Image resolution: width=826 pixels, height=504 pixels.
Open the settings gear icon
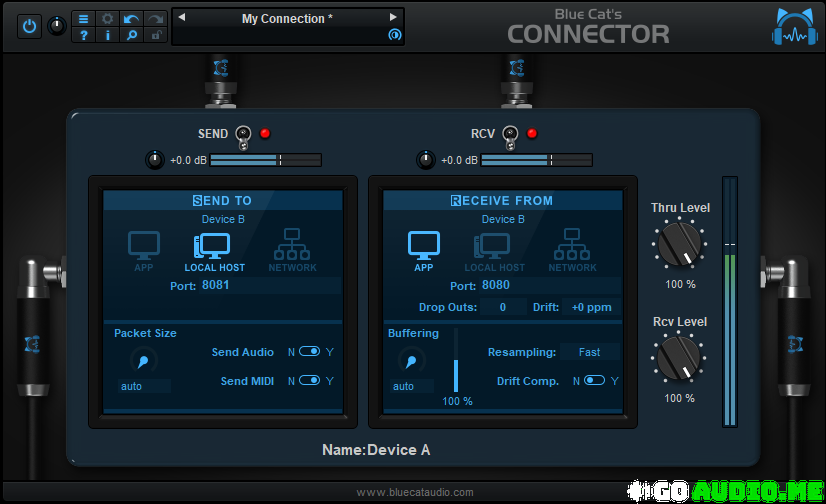click(107, 19)
